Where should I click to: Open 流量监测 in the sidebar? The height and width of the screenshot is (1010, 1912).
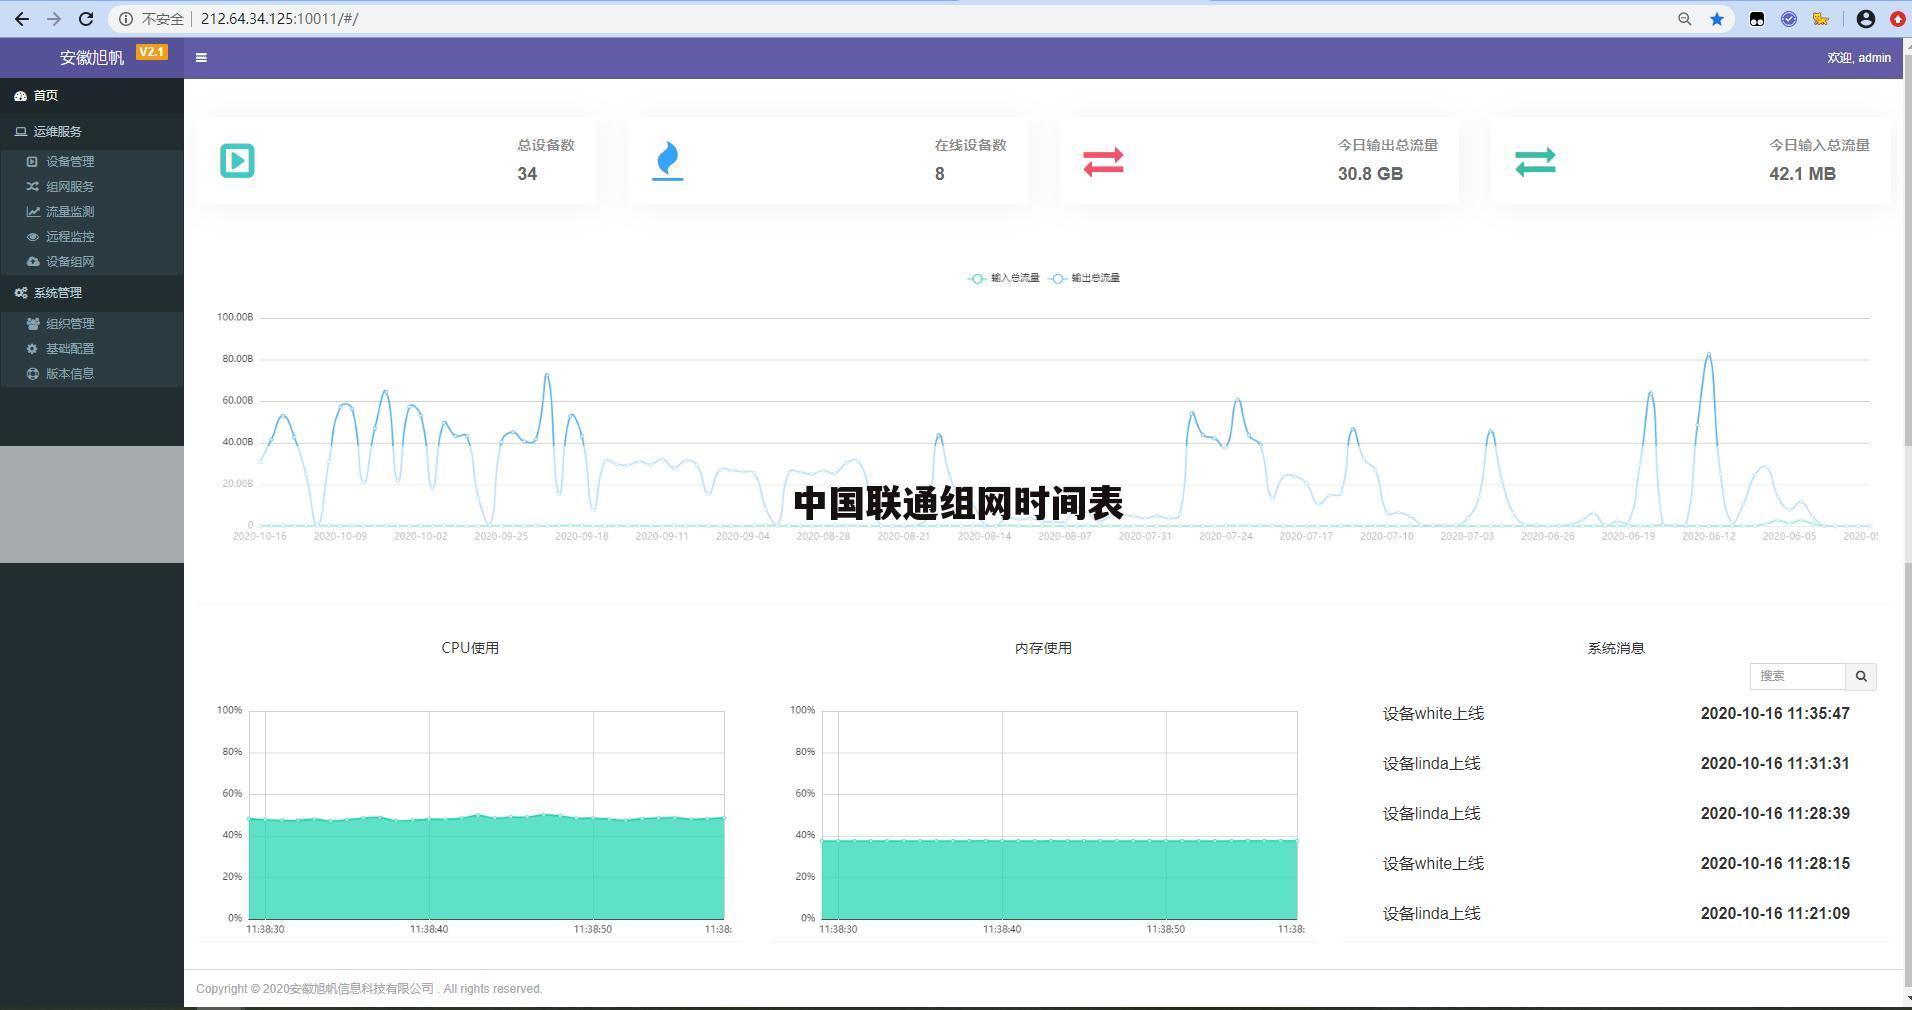[x=92, y=212]
